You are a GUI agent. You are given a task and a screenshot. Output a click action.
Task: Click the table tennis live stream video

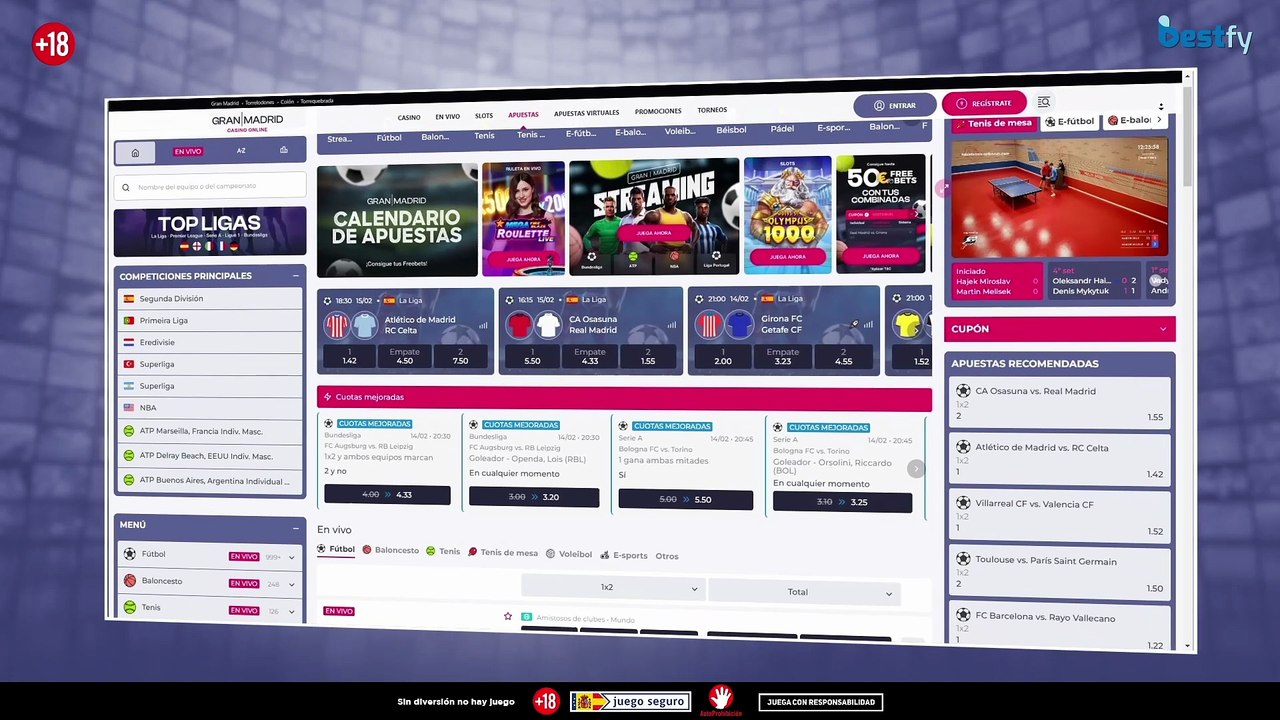1059,196
